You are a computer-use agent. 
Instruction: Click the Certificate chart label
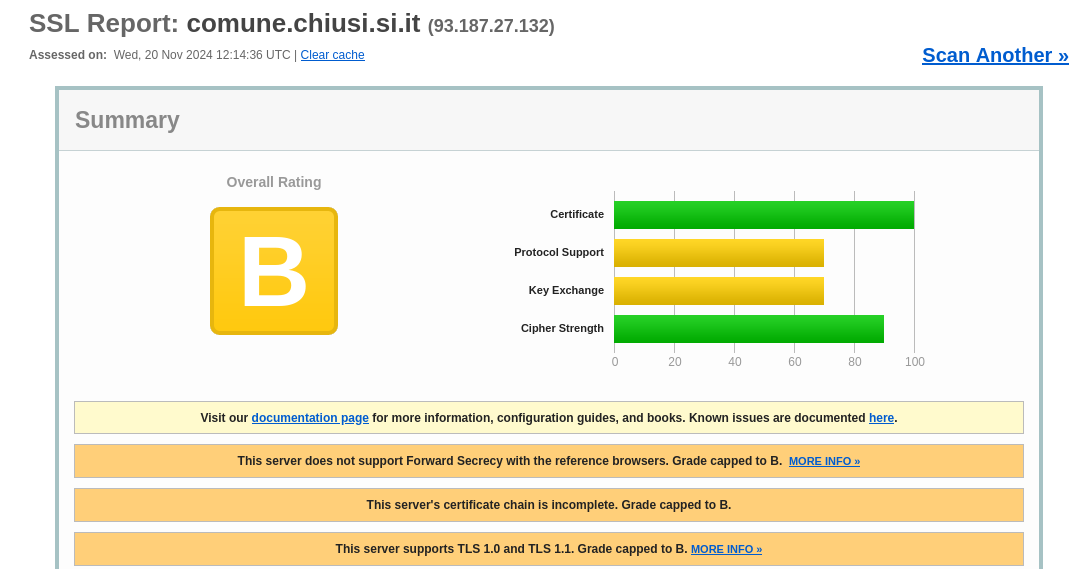[x=576, y=214]
